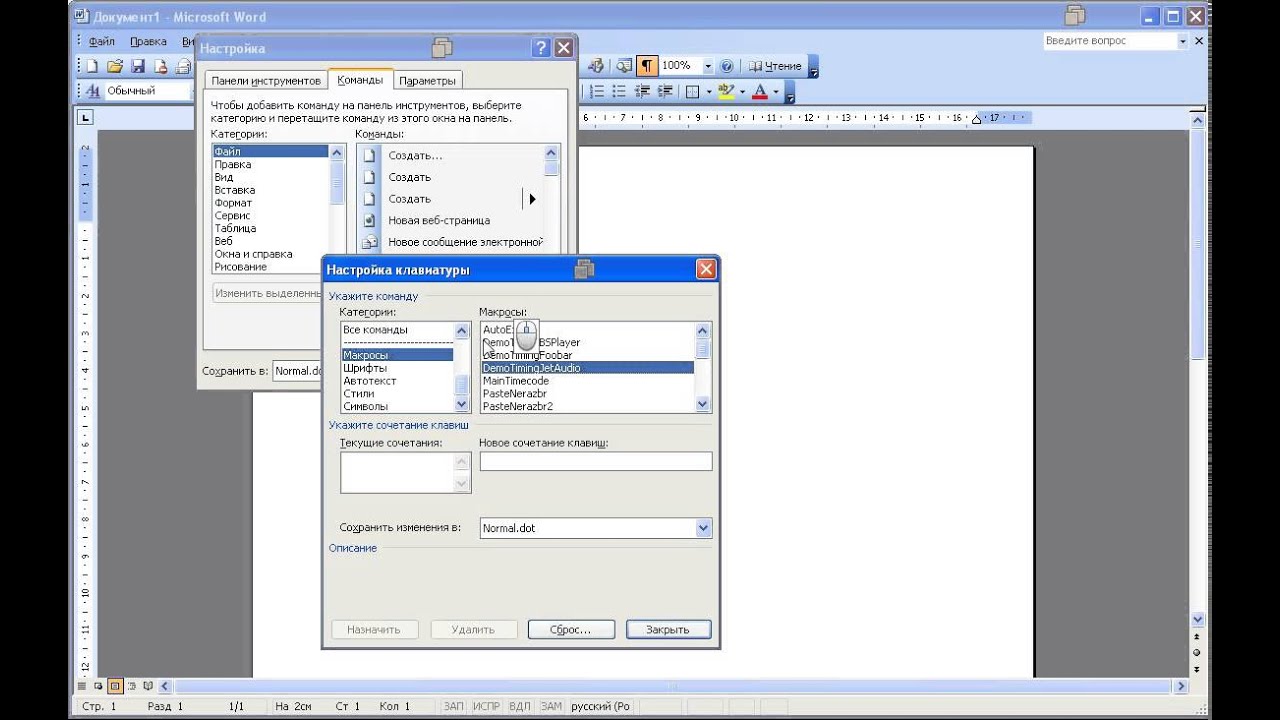This screenshot has width=1280, height=720.
Task: Switch to Панели инструментов tab
Action: [x=266, y=81]
